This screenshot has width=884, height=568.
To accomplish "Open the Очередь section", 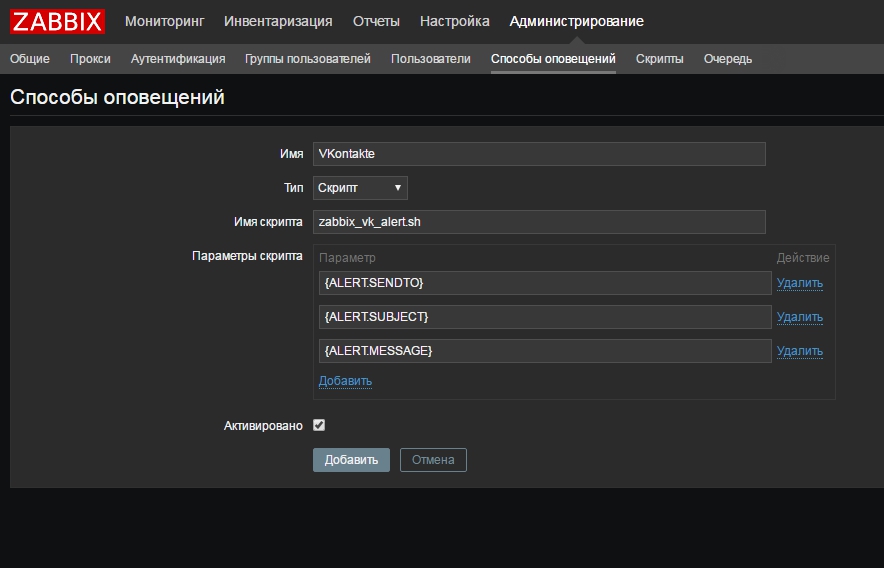I will 728,59.
